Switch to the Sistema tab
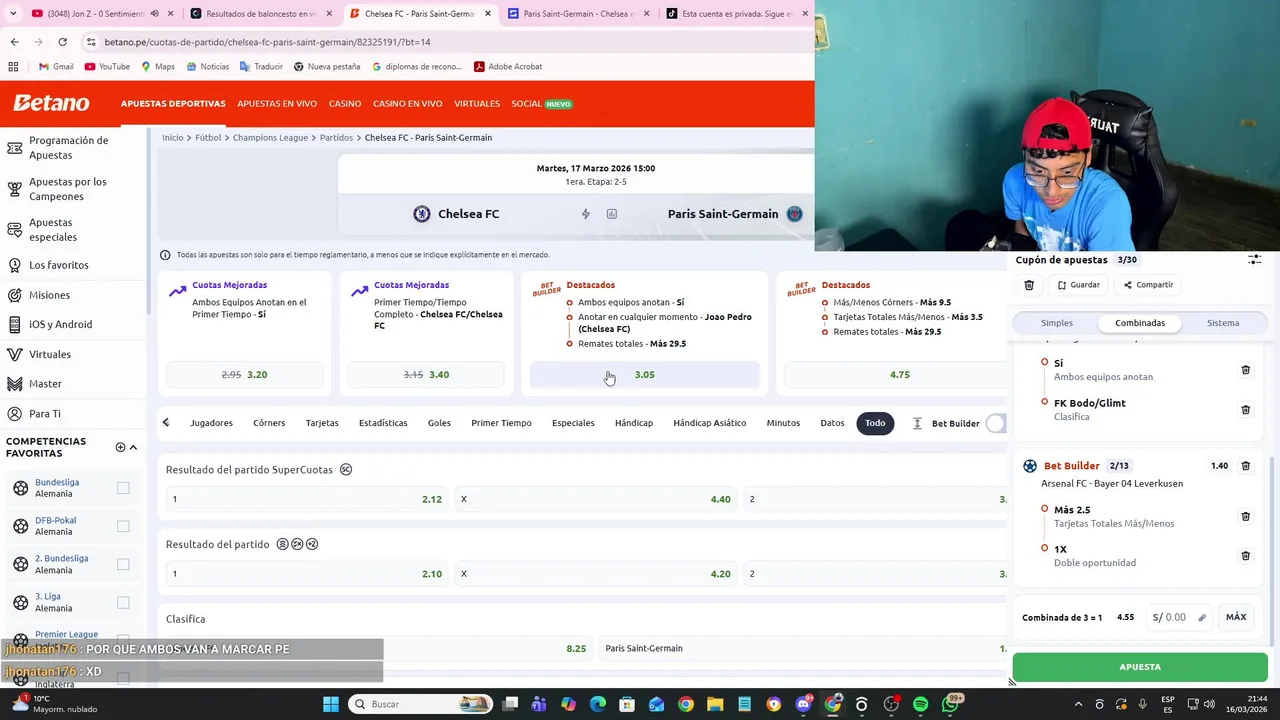1280x720 pixels. click(x=1223, y=323)
